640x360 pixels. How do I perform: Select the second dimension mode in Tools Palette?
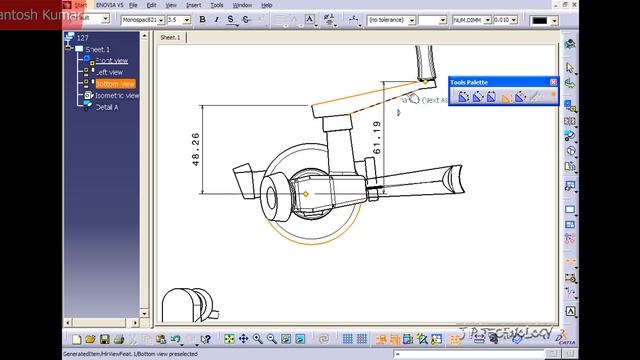coord(477,97)
